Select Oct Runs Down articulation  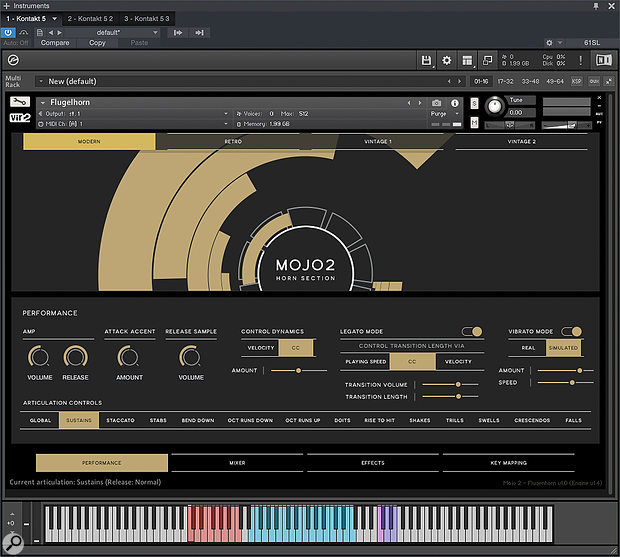coord(250,420)
